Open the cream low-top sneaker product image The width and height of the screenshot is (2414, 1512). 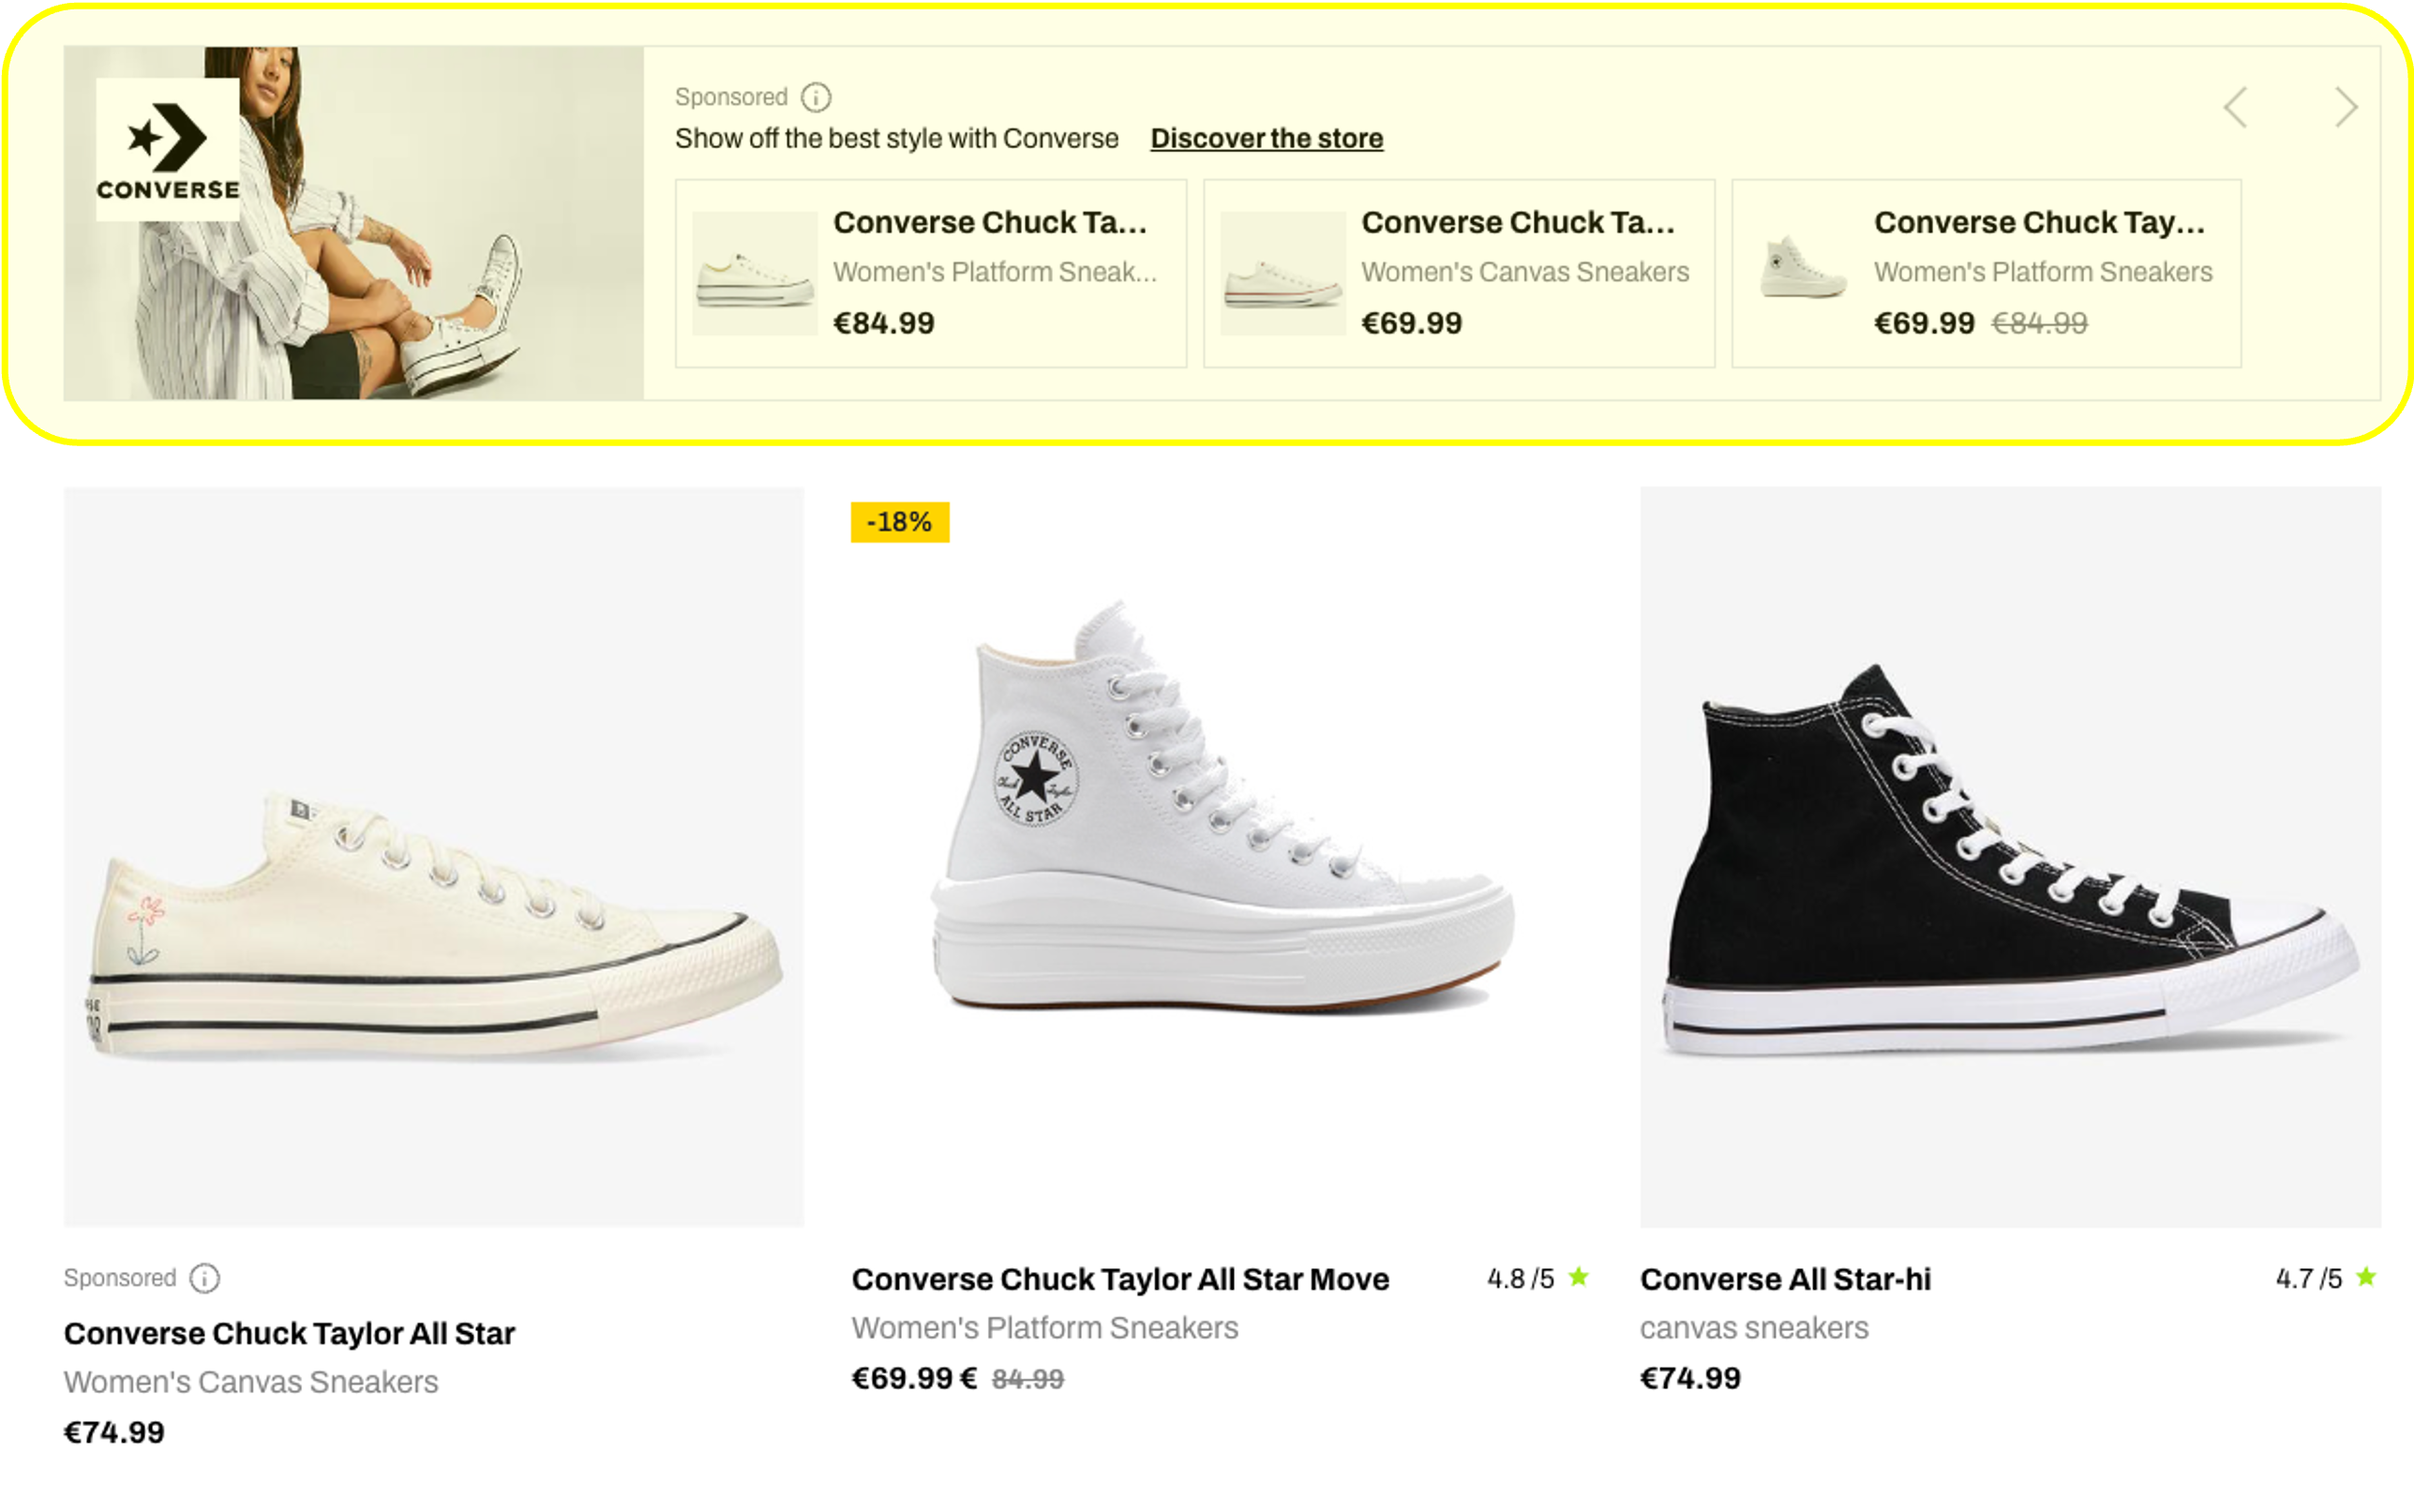(433, 857)
